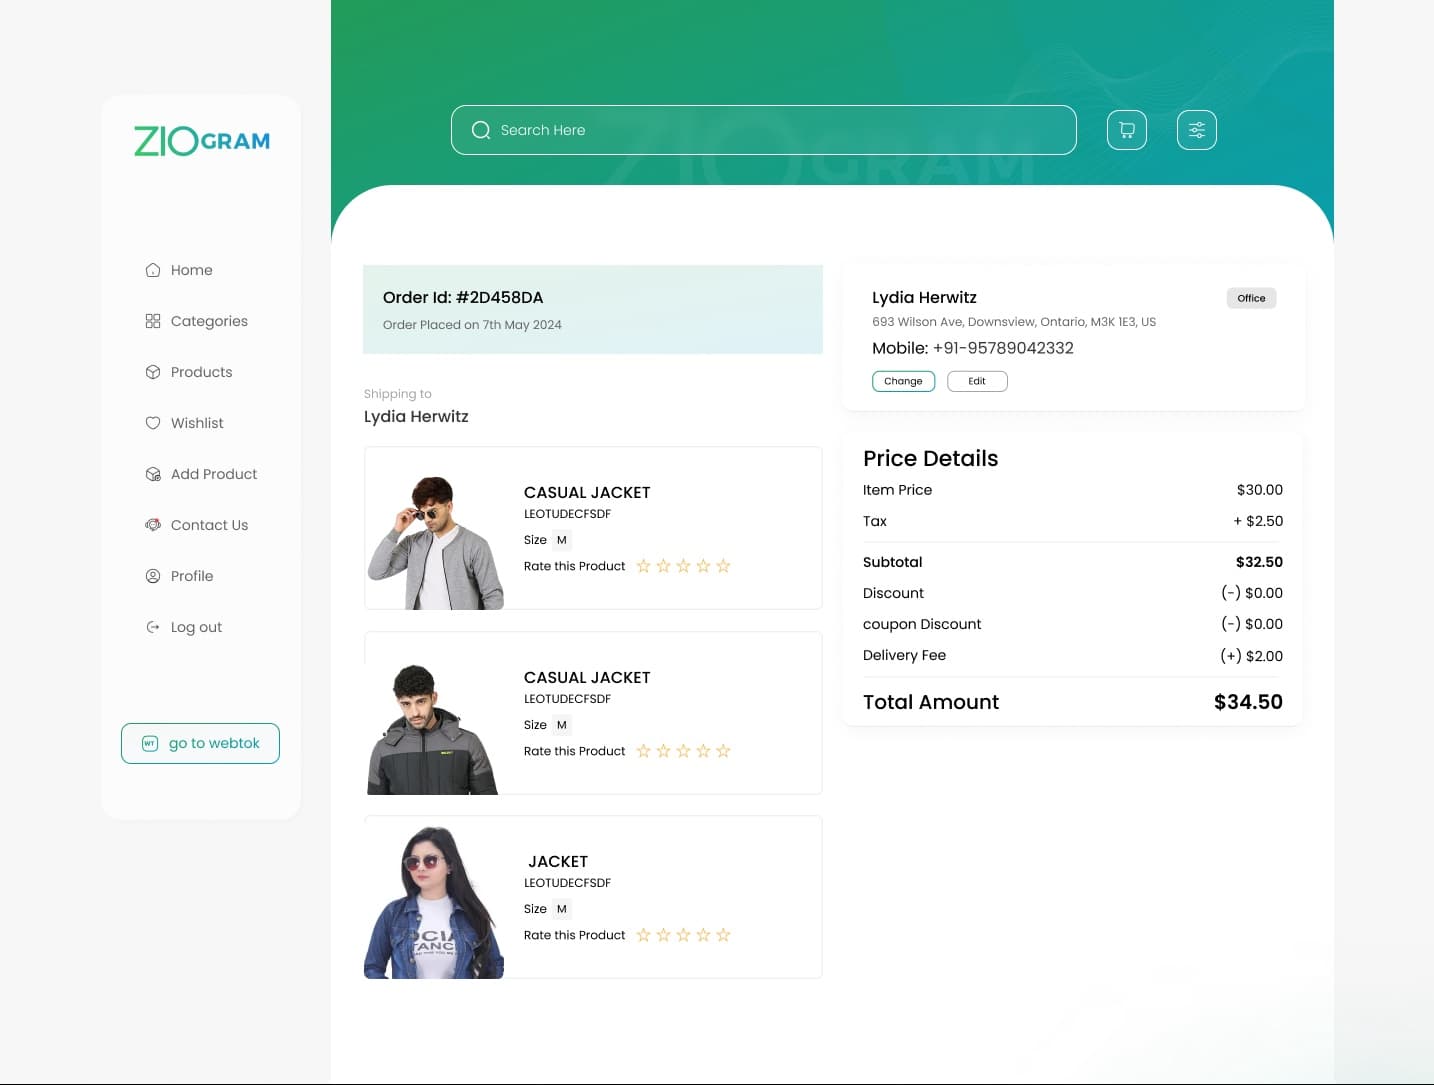Viewport: 1434px width, 1085px height.
Task: Select size M on first Casual Jacket
Action: 562,540
